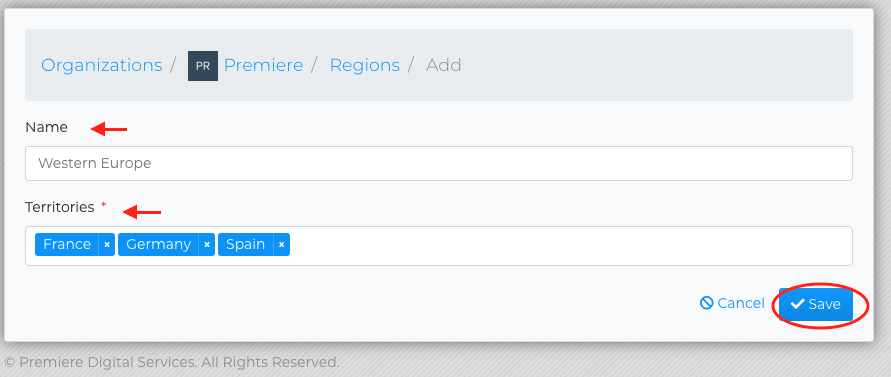Select the Germany tag label
The height and width of the screenshot is (377, 891).
(x=159, y=245)
